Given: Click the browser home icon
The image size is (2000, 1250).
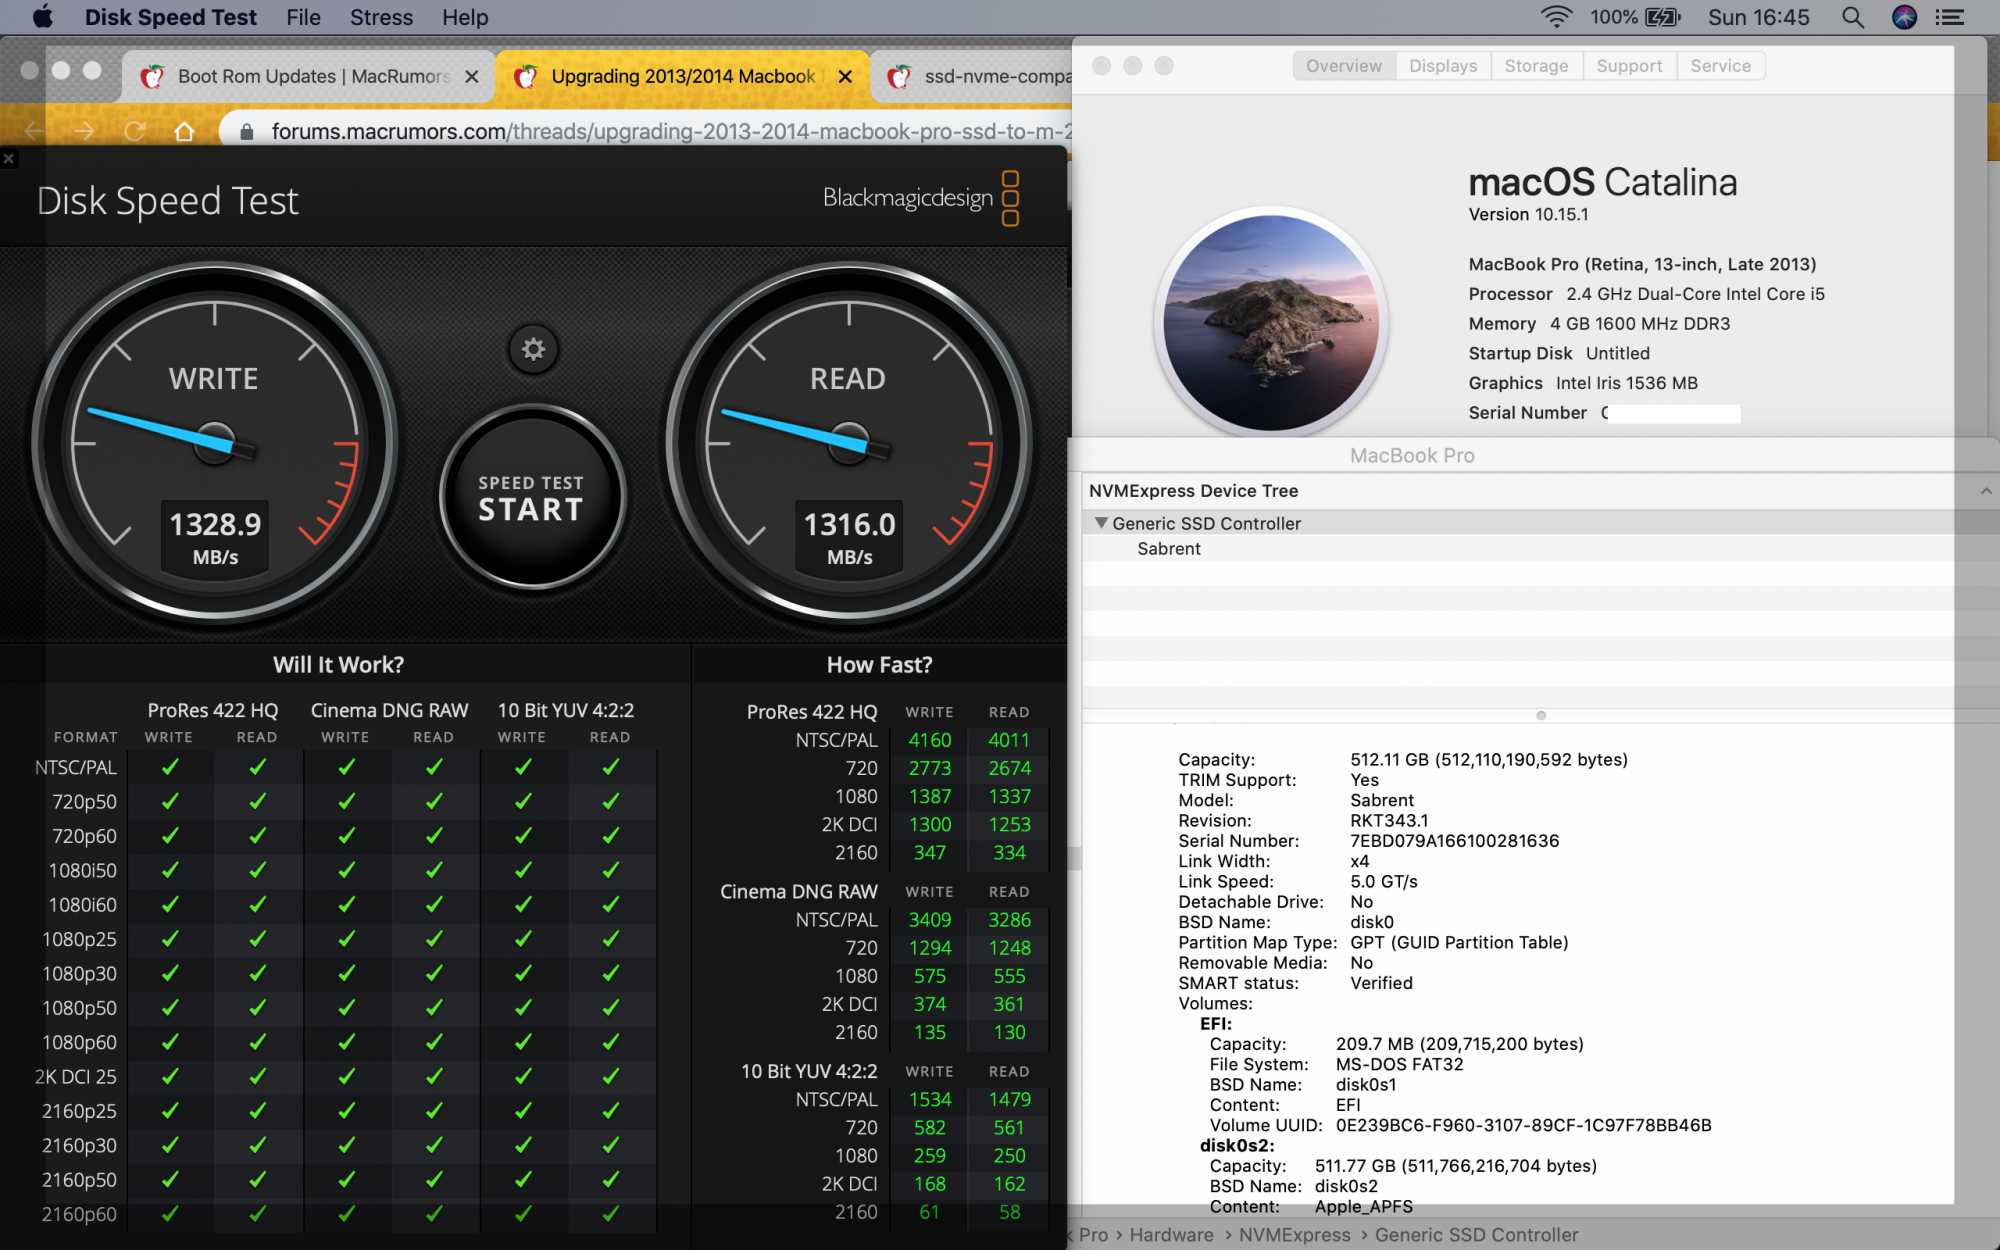Looking at the screenshot, I should tap(184, 131).
